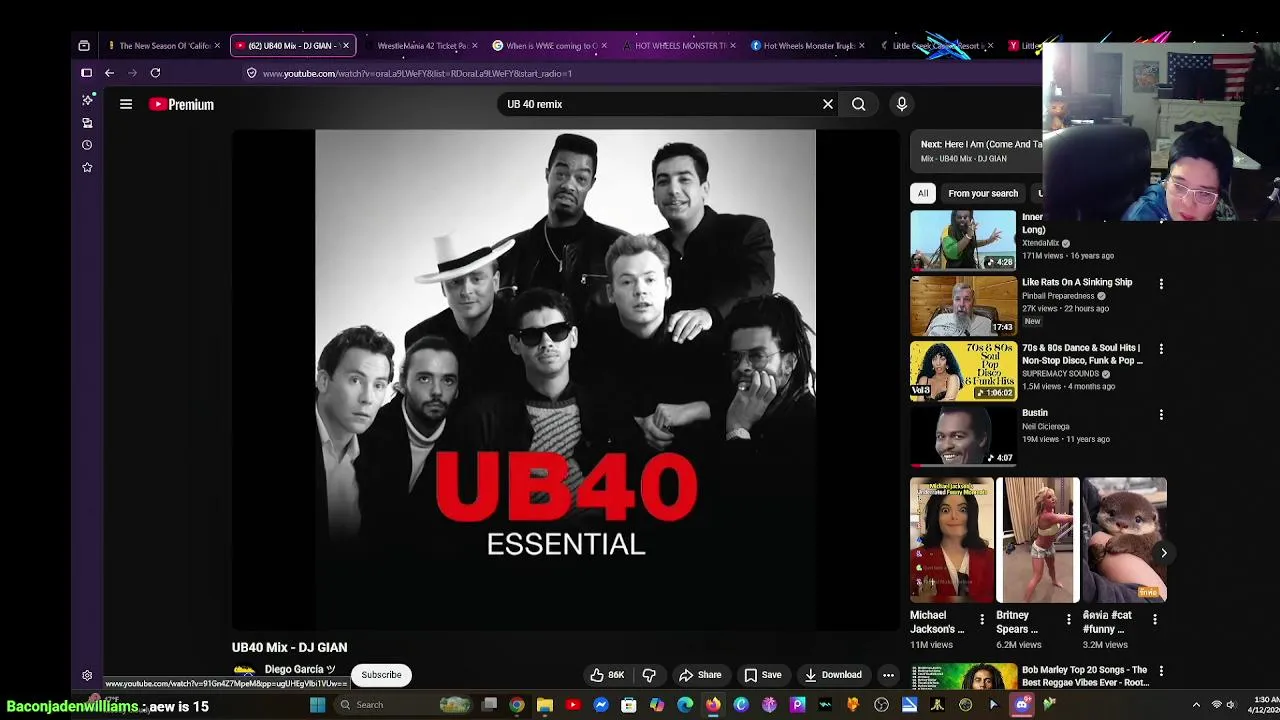
Task: Go to YouTube Premium home logo
Action: [x=181, y=104]
